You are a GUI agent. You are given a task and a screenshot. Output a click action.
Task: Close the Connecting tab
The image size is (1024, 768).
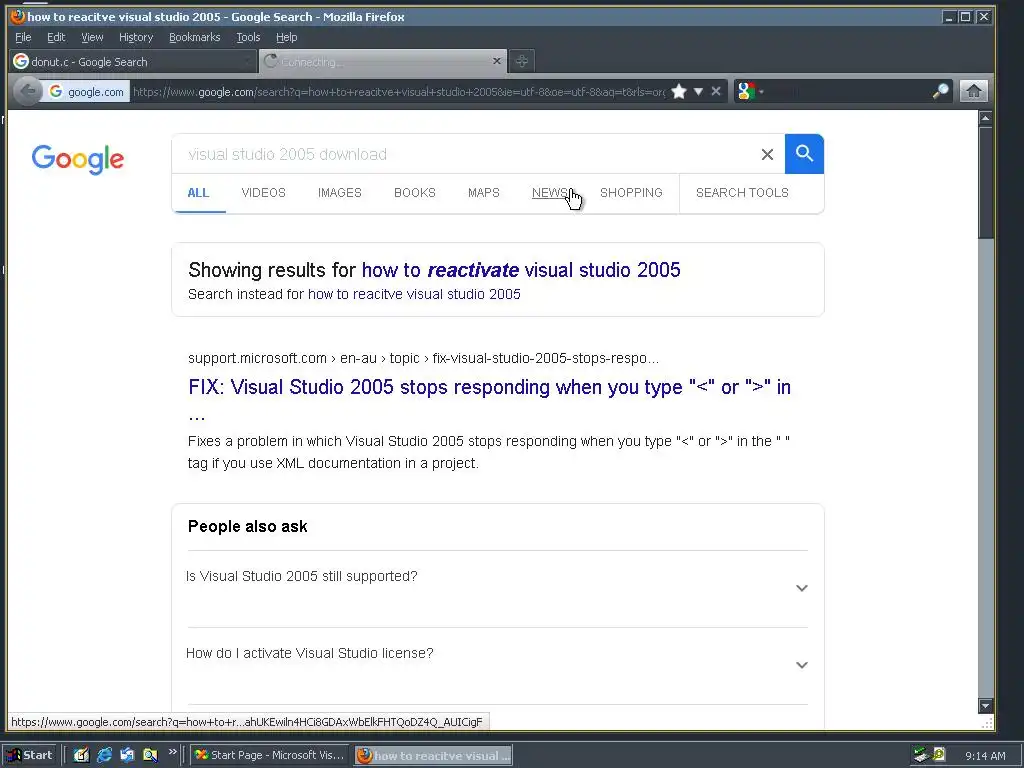(x=497, y=61)
